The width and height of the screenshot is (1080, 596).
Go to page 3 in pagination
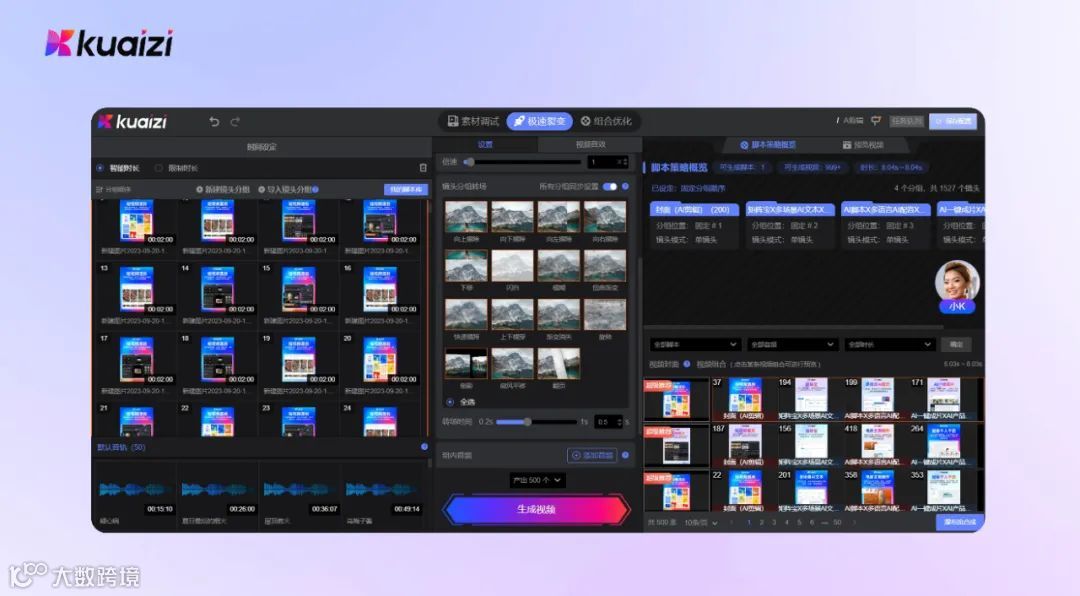pyautogui.click(x=773, y=523)
